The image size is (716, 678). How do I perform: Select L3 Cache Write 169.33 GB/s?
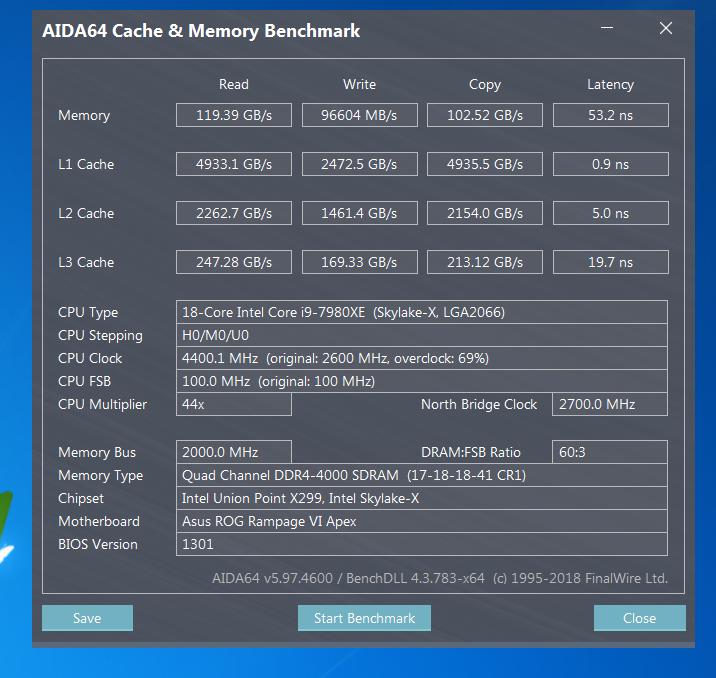(359, 262)
